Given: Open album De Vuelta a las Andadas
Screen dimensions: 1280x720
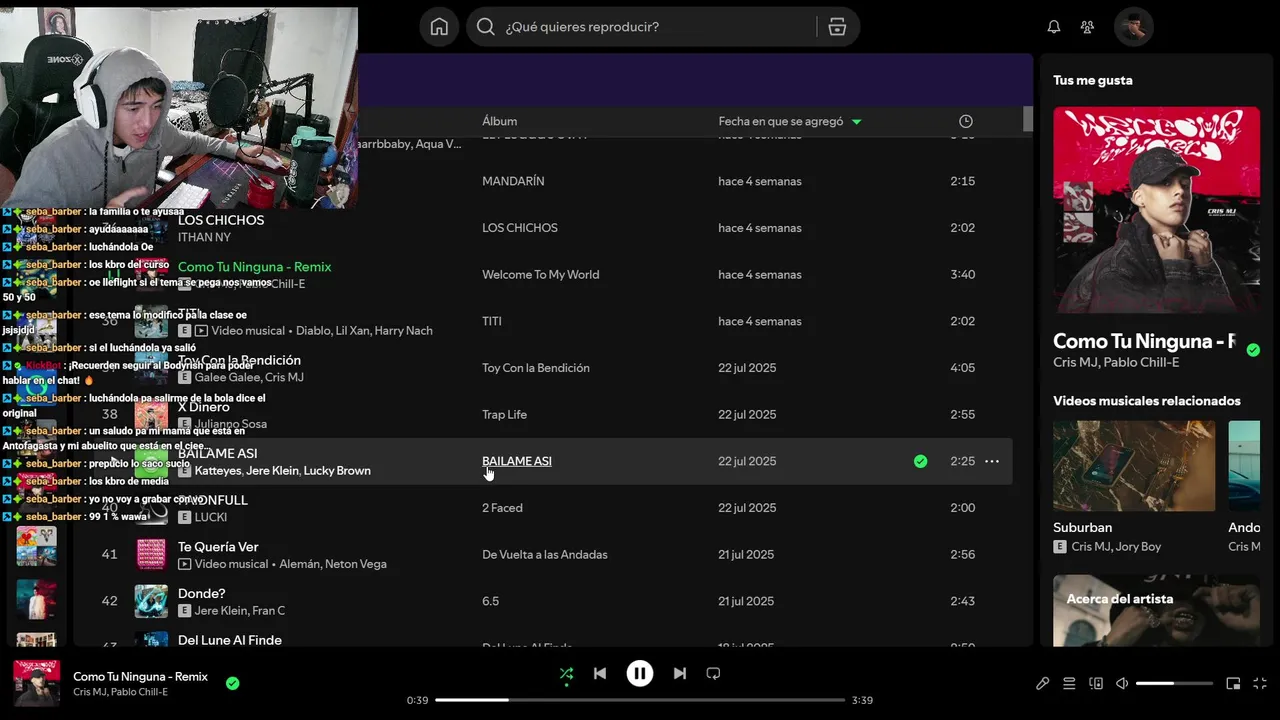Looking at the screenshot, I should [545, 554].
